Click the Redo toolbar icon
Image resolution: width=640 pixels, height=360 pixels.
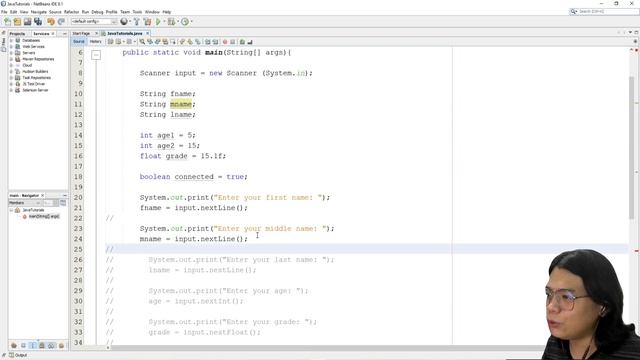click(61, 22)
